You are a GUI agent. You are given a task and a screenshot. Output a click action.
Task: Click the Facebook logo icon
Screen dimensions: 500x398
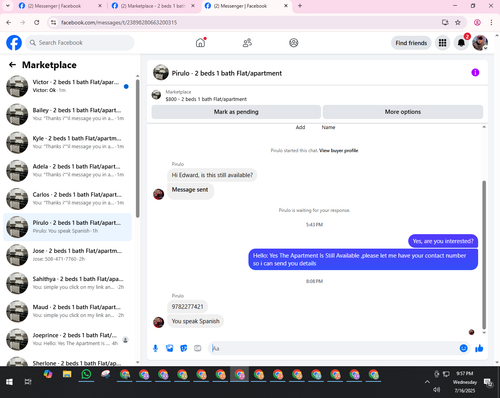pos(14,43)
